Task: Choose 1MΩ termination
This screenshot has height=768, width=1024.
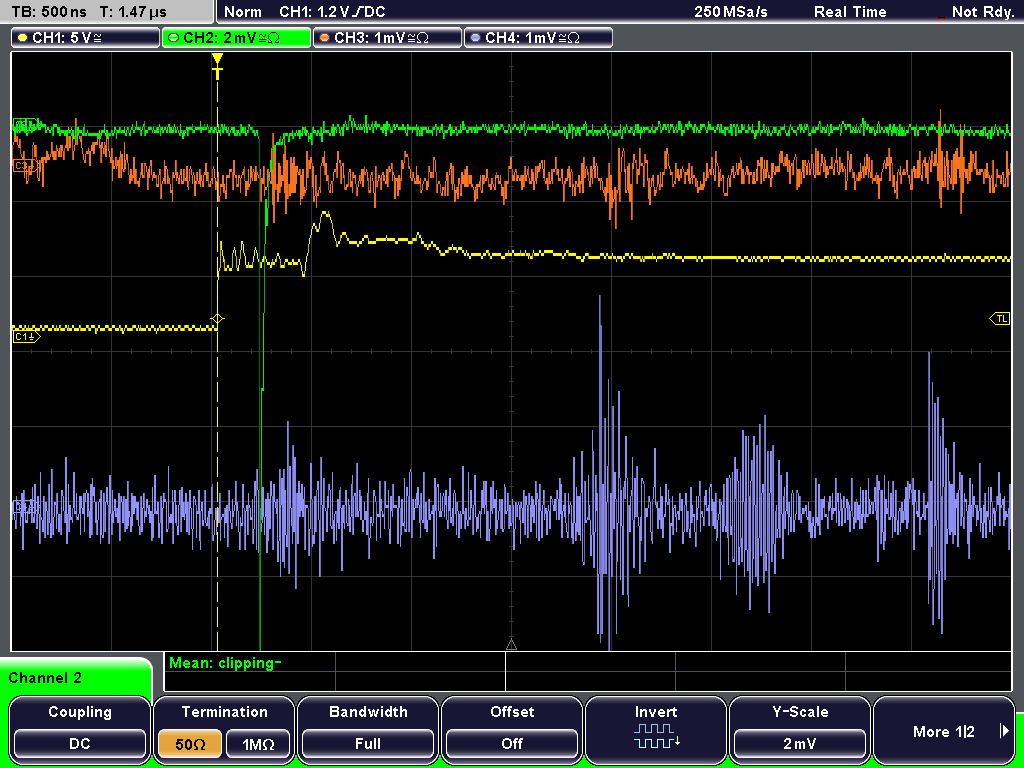Action: [258, 743]
